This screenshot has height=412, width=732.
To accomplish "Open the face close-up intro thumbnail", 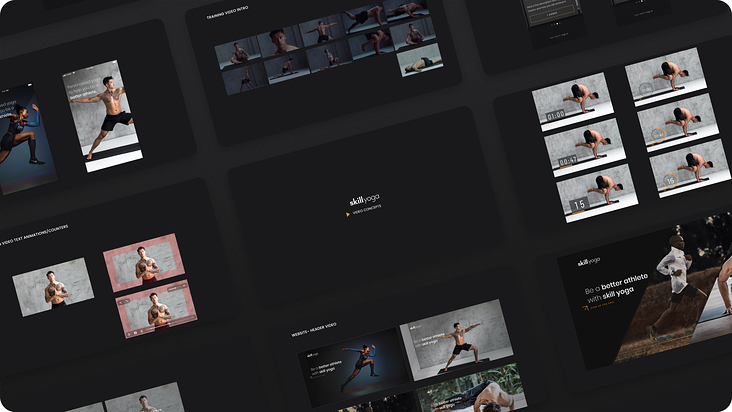I will [x=281, y=42].
